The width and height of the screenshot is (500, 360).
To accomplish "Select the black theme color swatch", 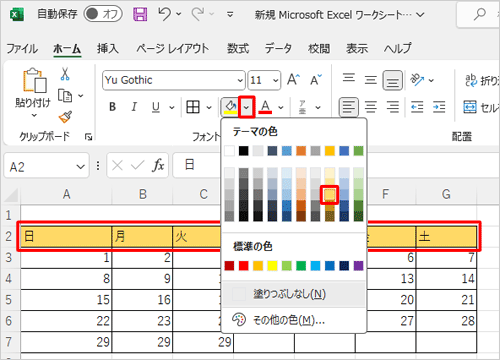I will coord(244,151).
